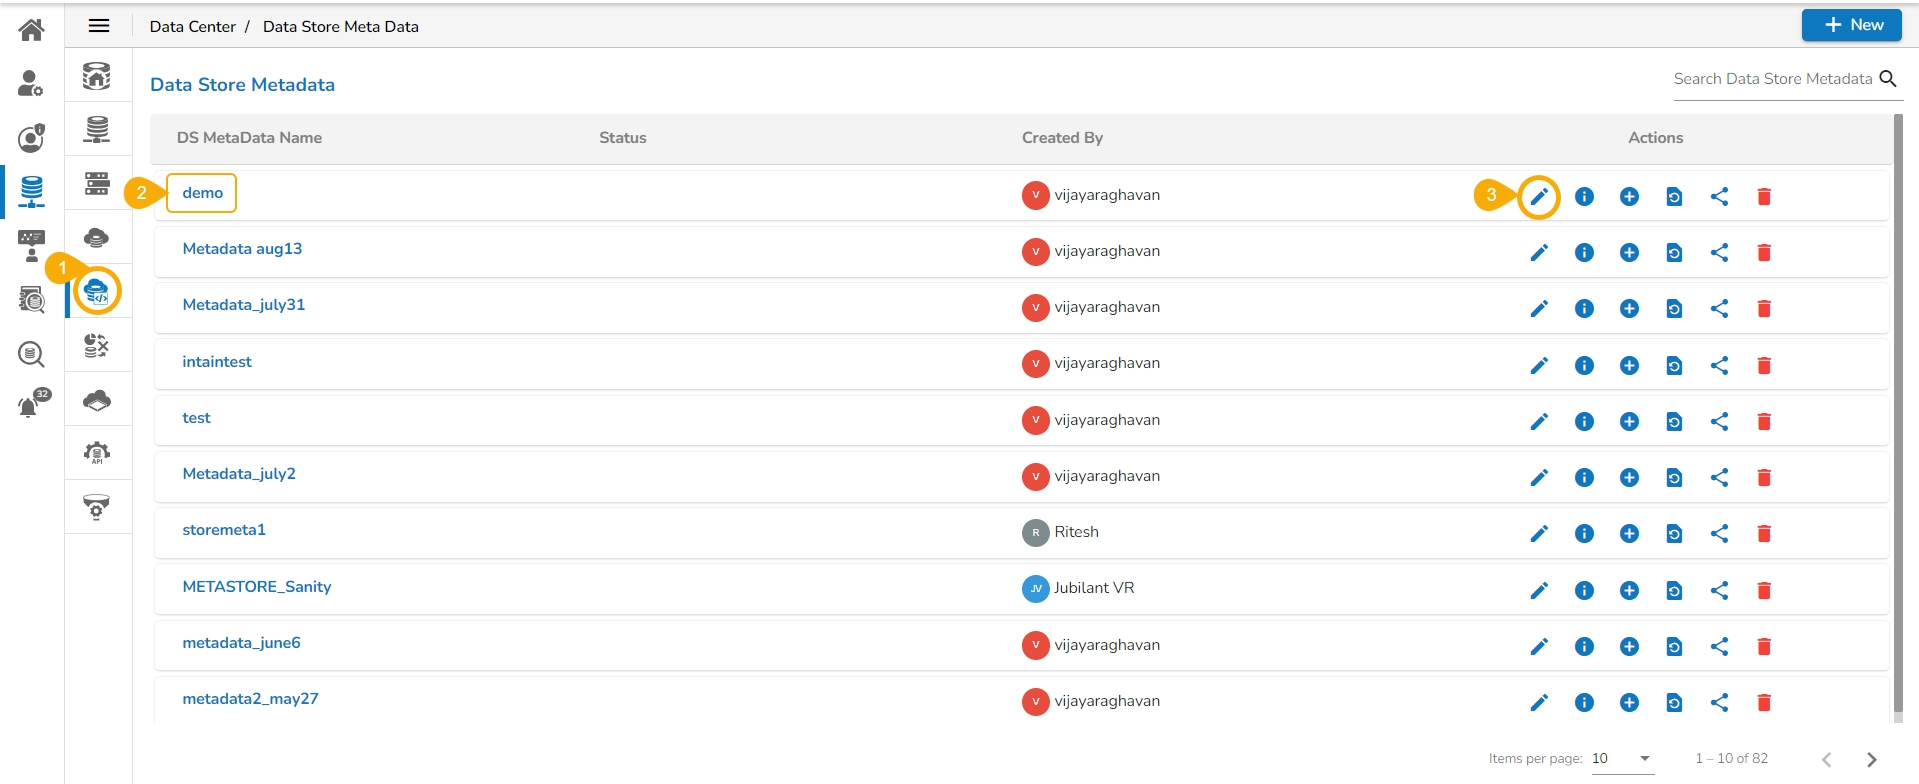Open the METASTORE_Sanity metadata link

[257, 587]
